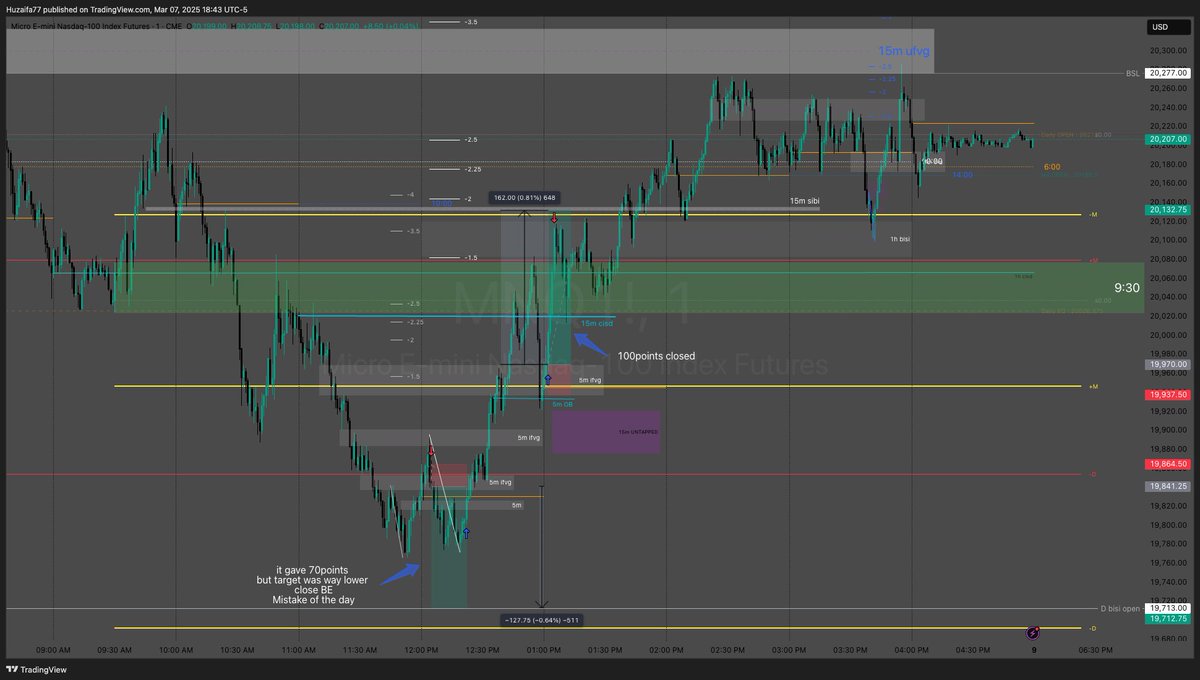Image resolution: width=1200 pixels, height=680 pixels.
Task: Click the blue up arrow beside green position box
Action: pos(466,534)
